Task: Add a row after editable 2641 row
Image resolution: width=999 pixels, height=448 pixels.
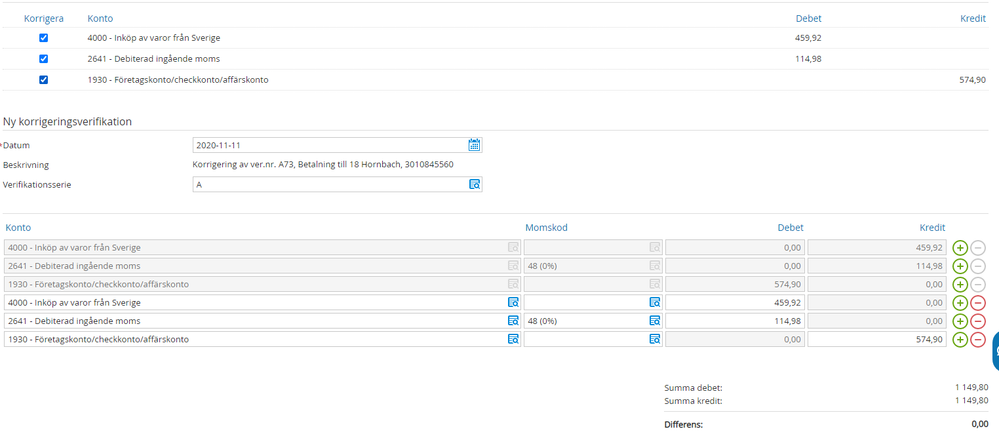Action: click(960, 321)
